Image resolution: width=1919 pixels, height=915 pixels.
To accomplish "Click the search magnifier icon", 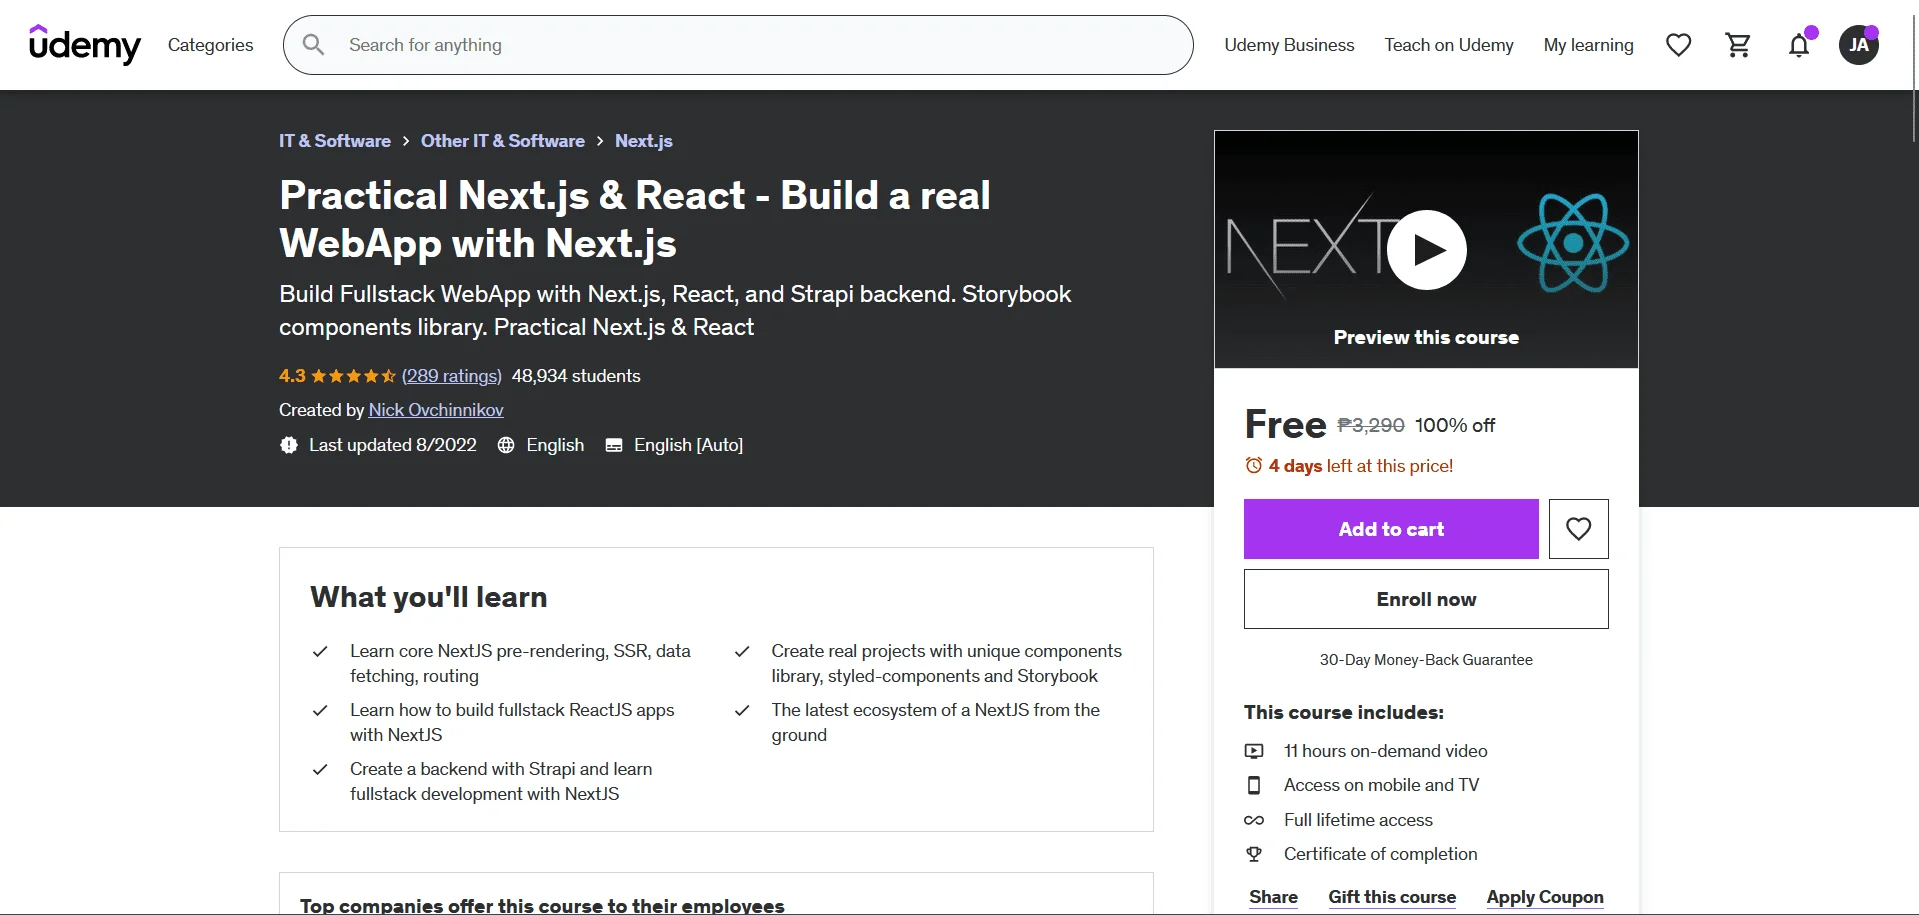I will [313, 45].
